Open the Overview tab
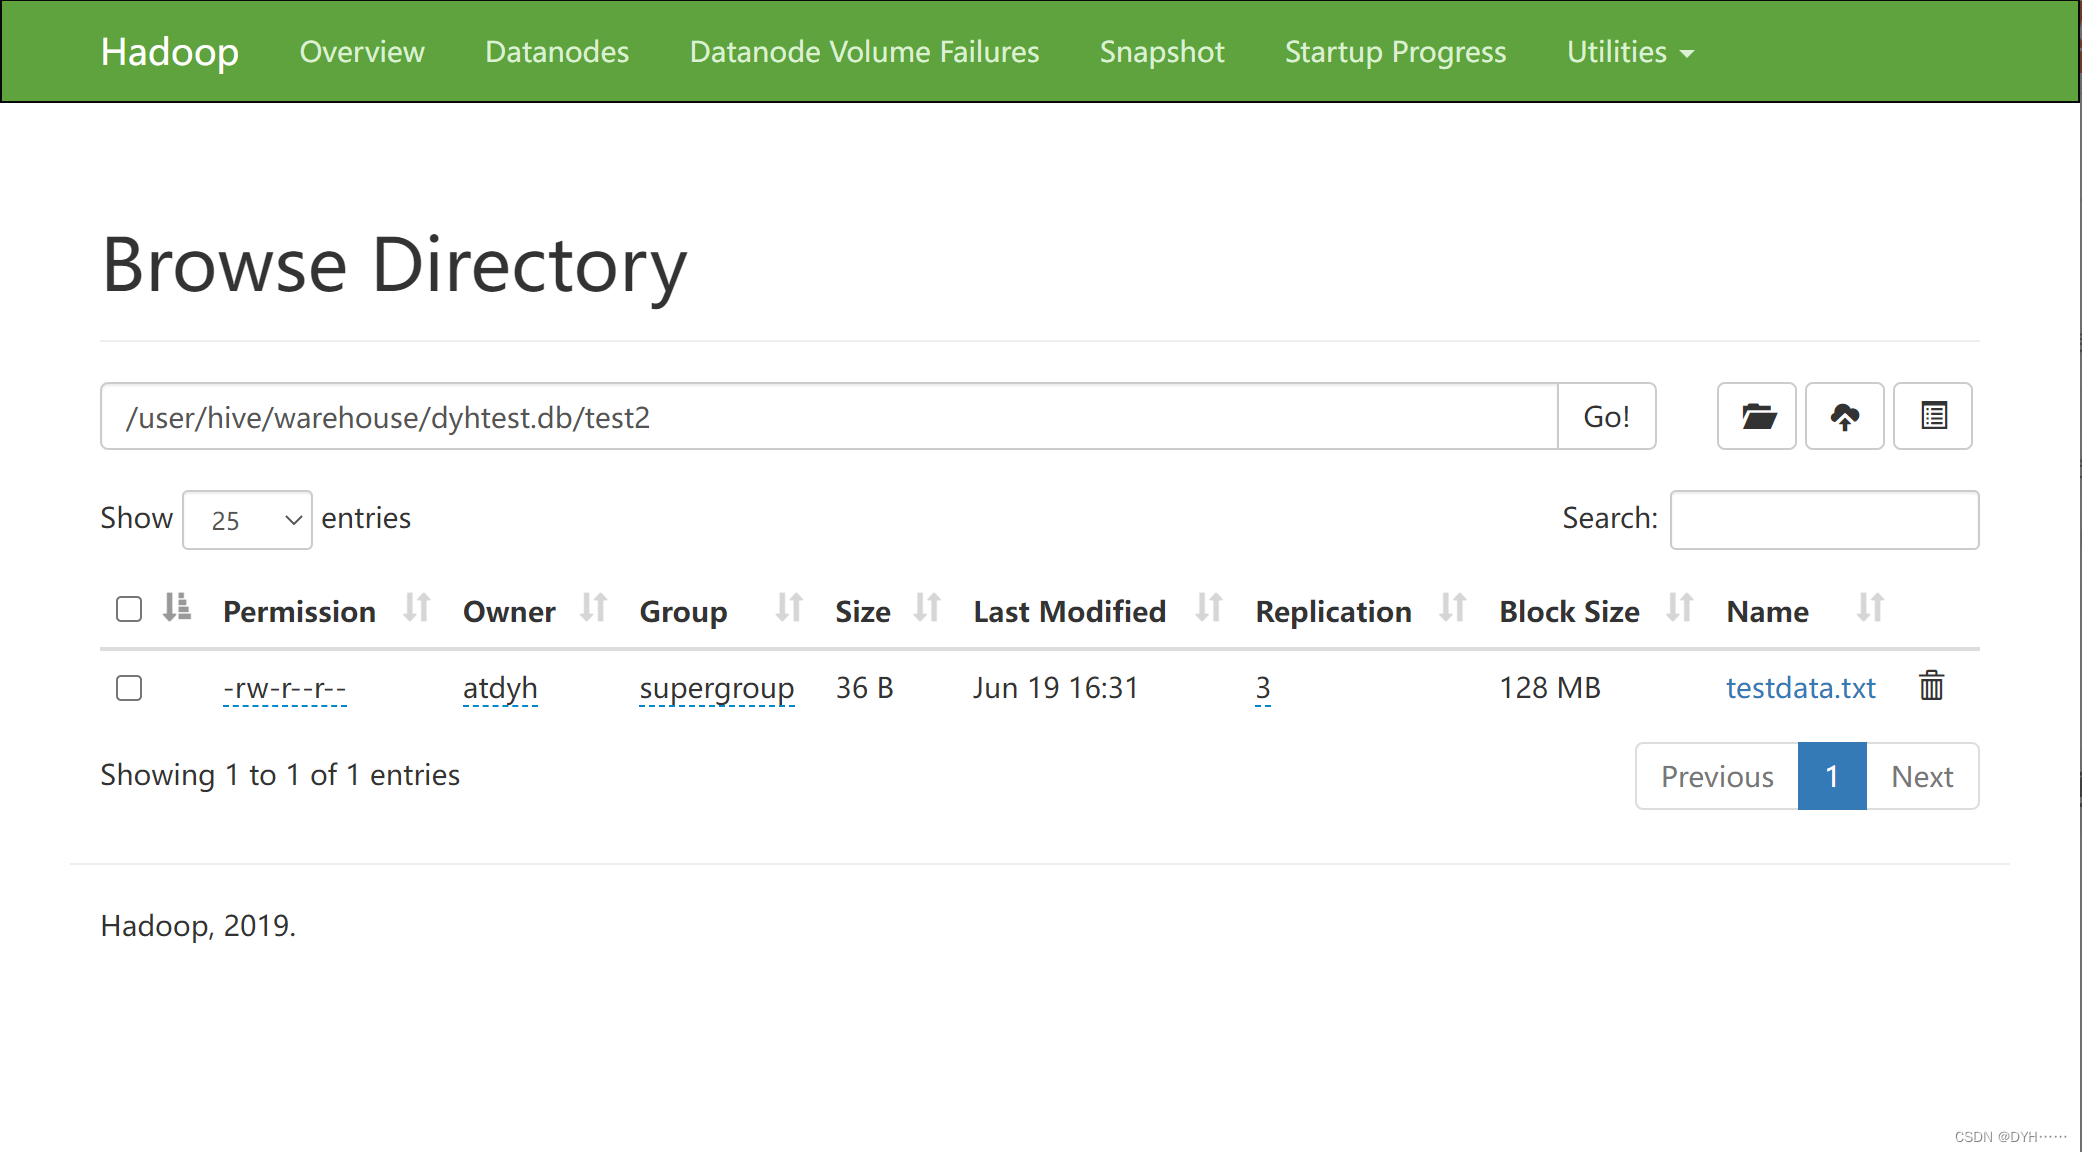2082x1152 pixels. pyautogui.click(x=362, y=52)
